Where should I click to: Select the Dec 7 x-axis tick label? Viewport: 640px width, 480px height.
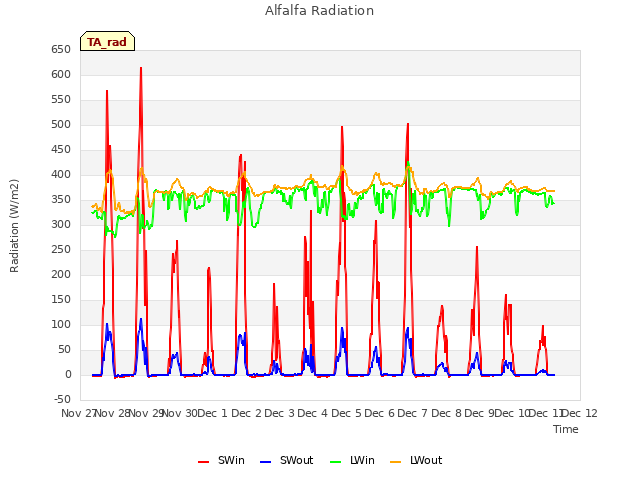coord(413,413)
